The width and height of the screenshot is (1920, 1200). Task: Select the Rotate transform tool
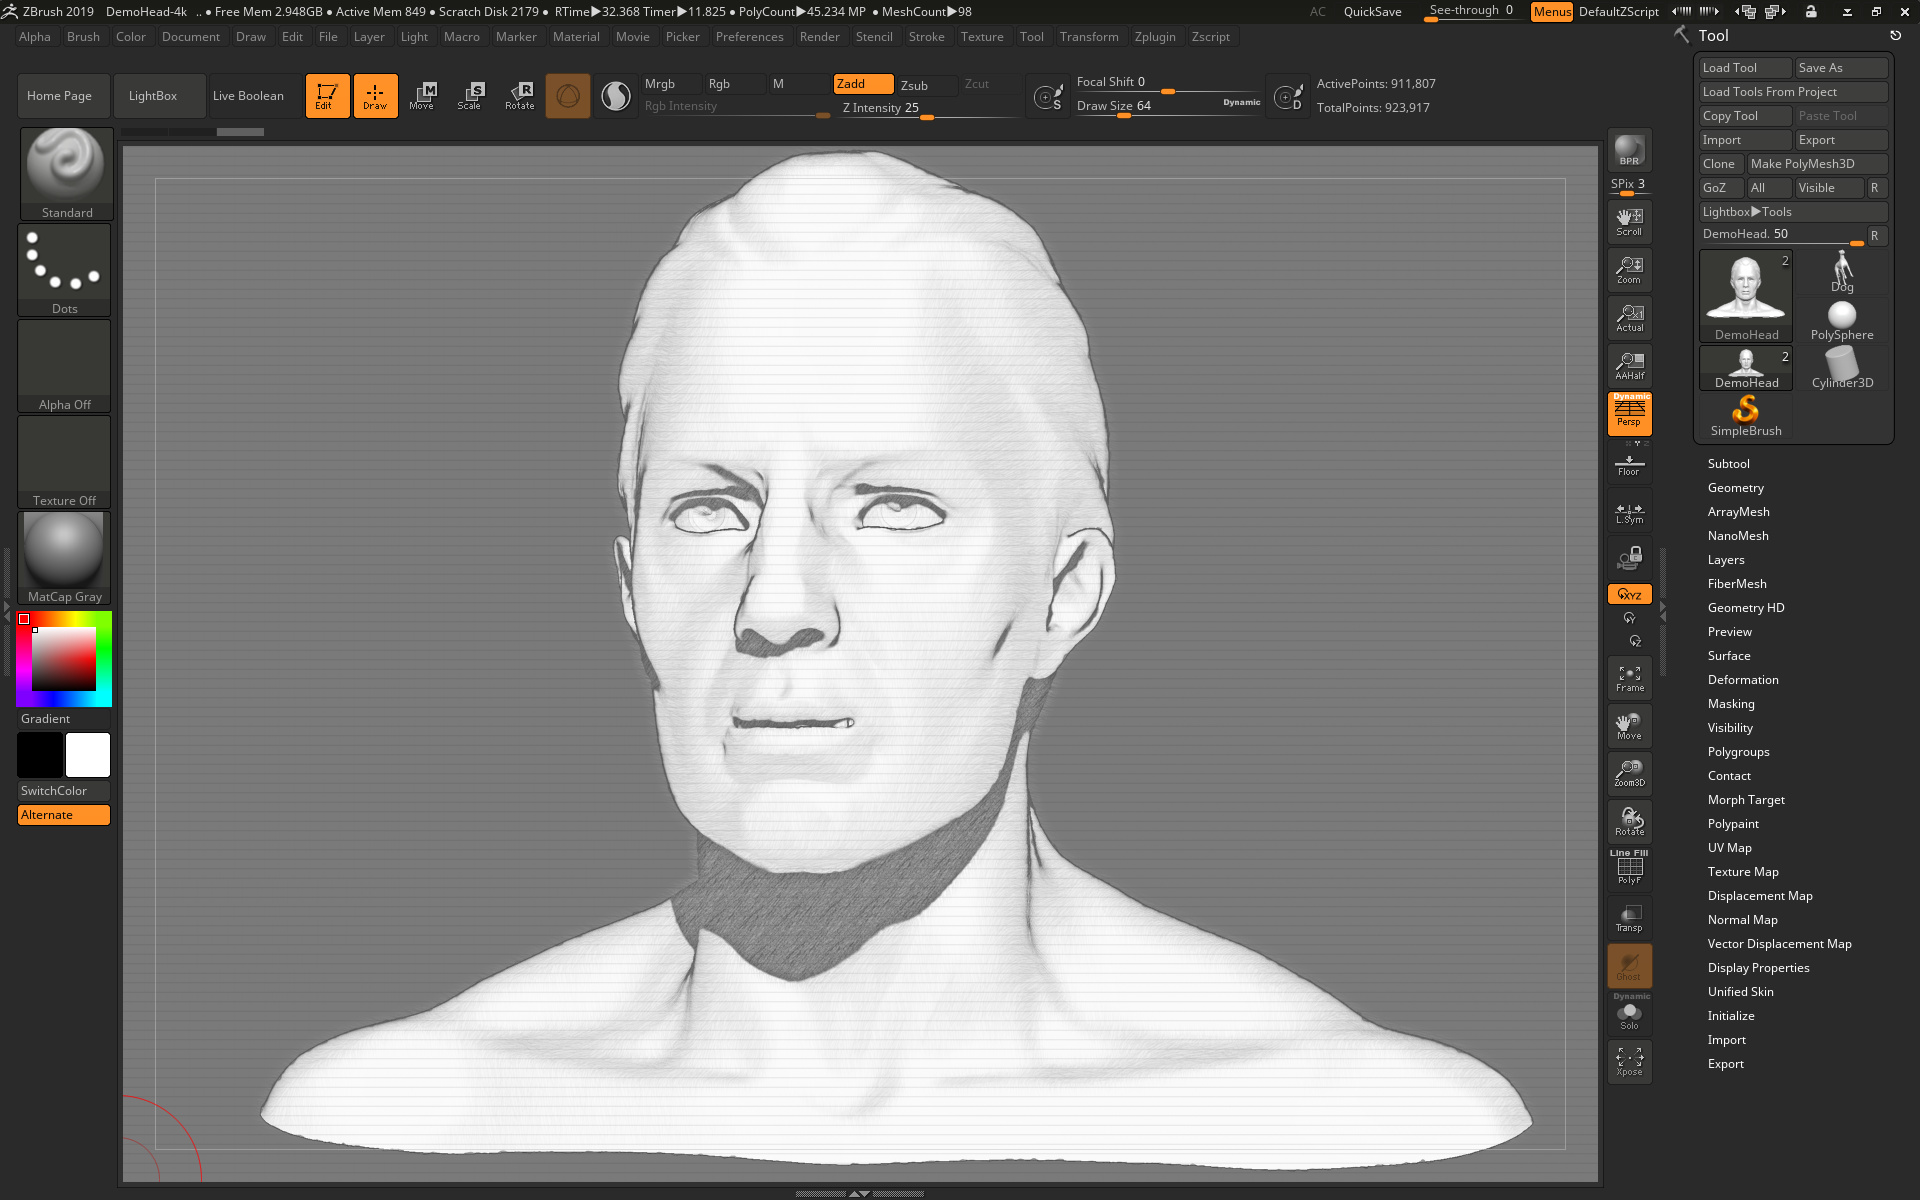519,95
